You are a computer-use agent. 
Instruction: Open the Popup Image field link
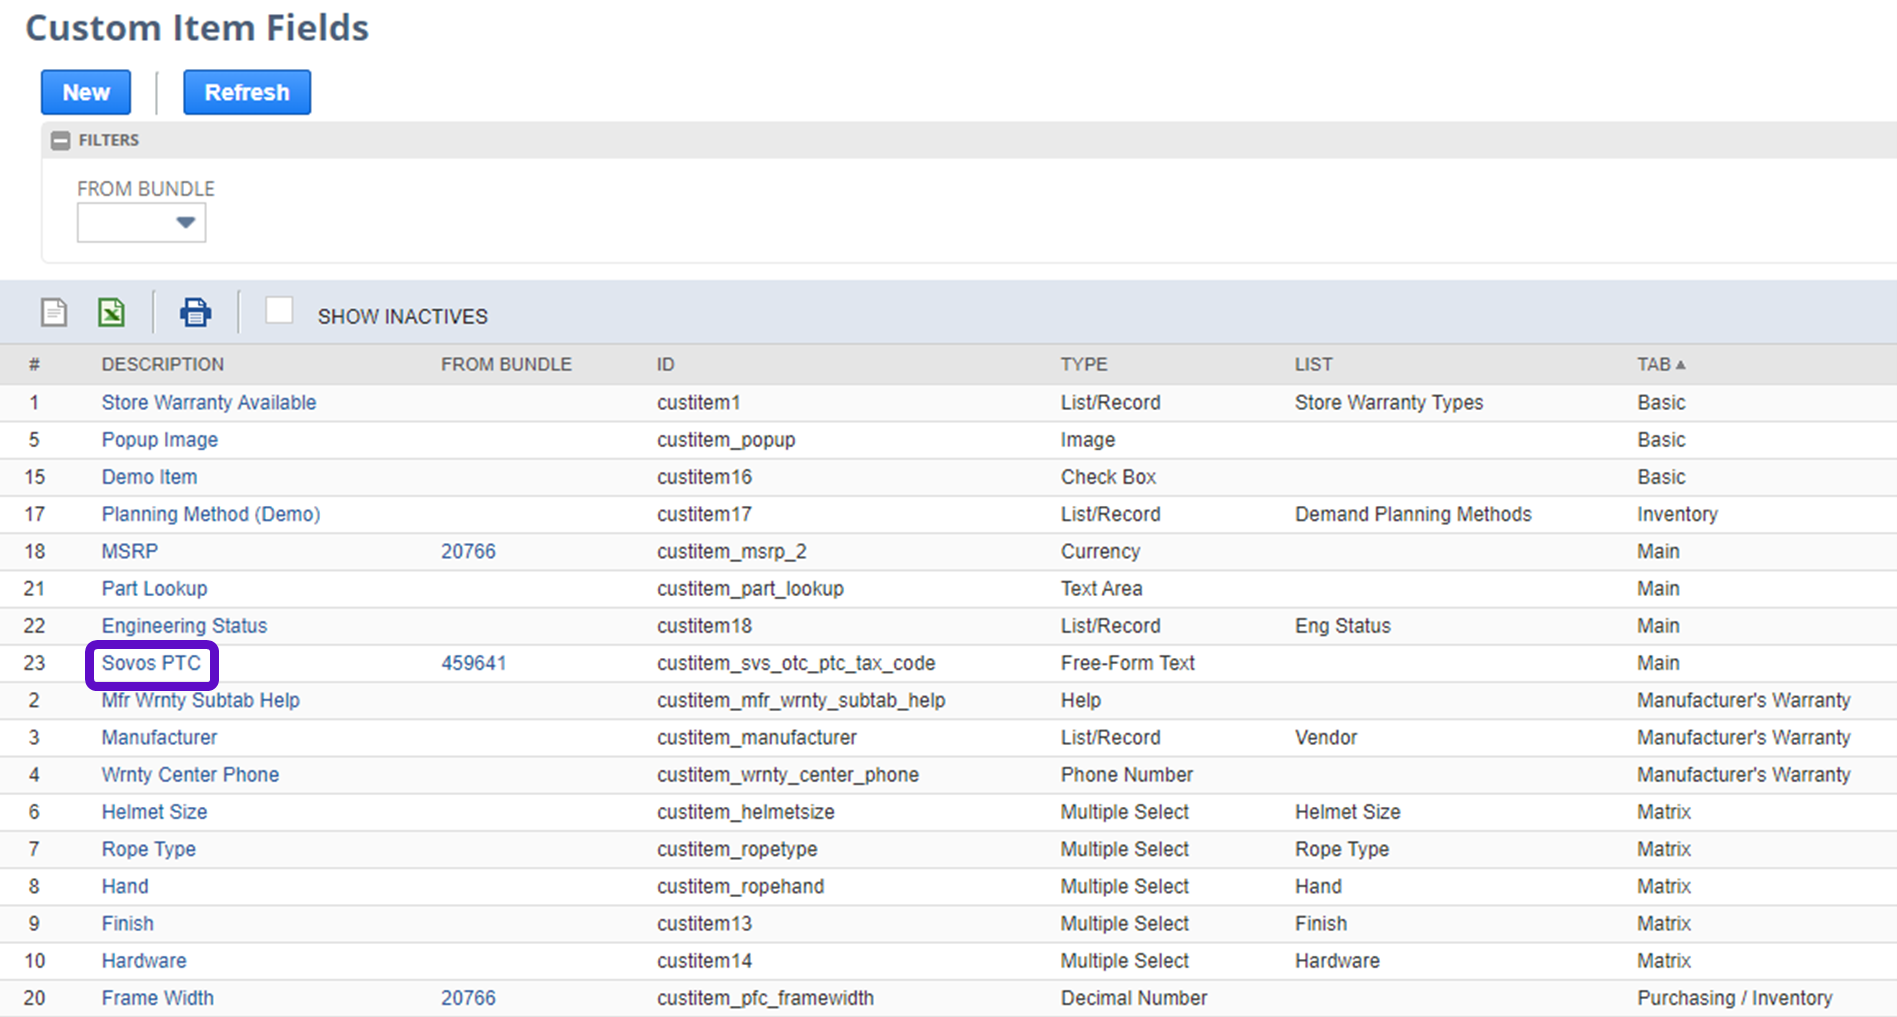coord(159,440)
